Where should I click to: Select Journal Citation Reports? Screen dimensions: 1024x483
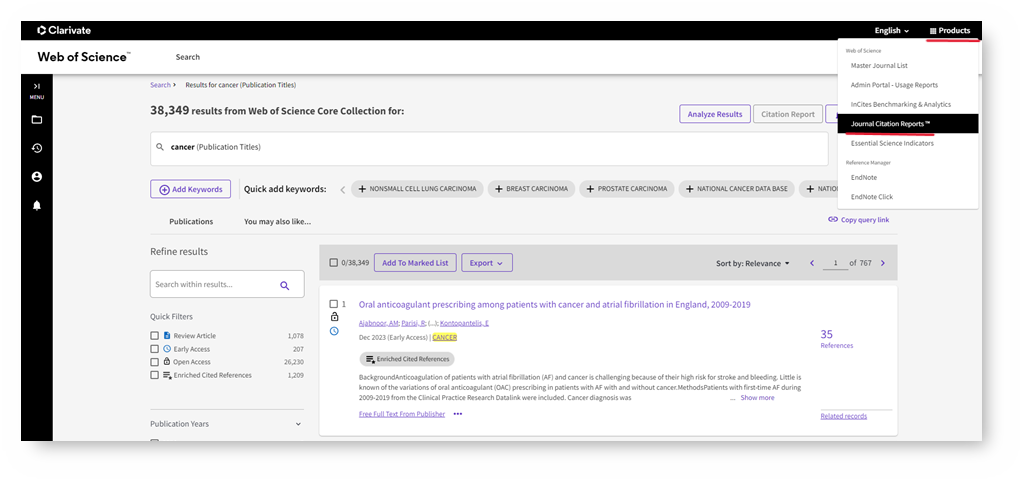pyautogui.click(x=908, y=123)
